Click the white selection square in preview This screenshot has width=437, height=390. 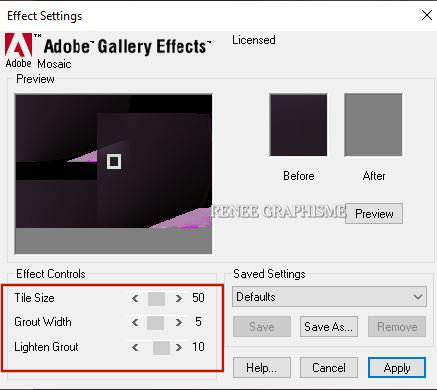[114, 162]
